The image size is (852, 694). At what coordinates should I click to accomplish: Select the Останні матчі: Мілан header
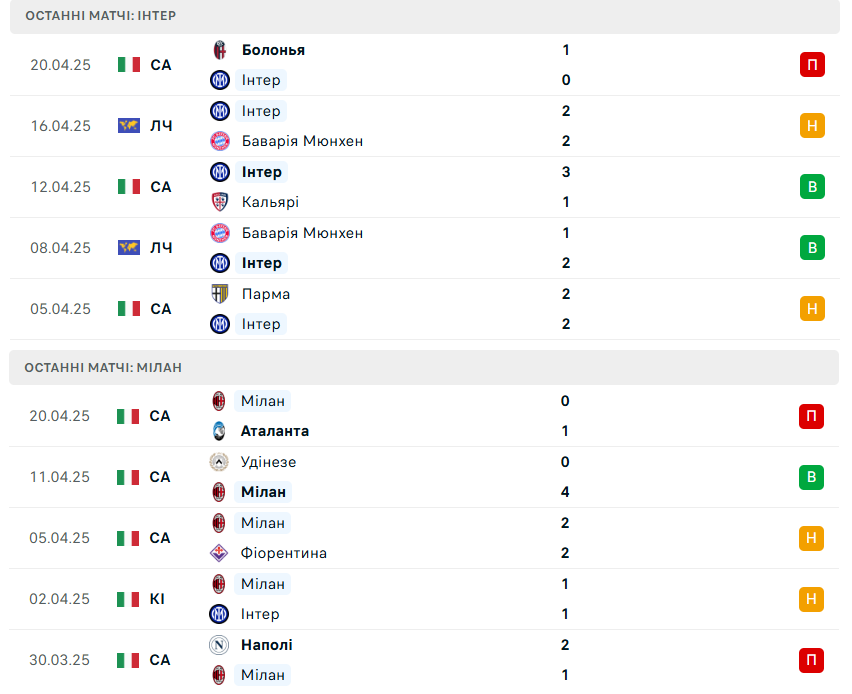(424, 367)
